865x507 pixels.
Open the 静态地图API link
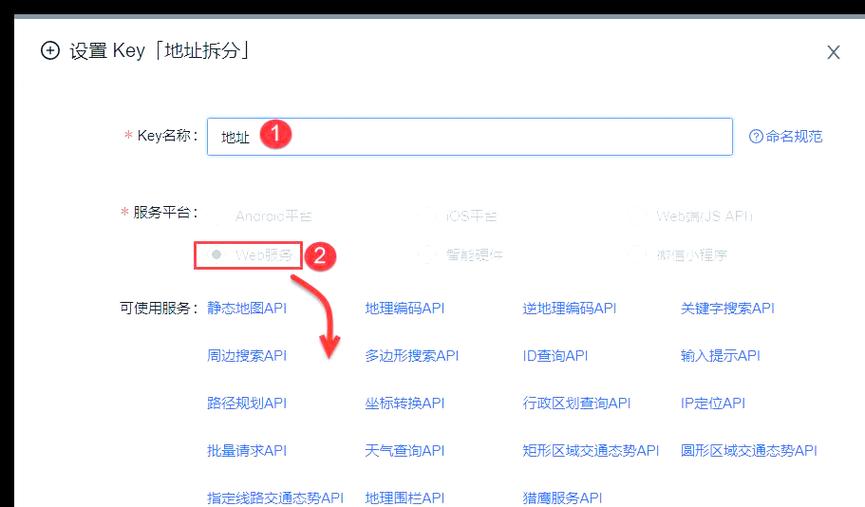247,308
